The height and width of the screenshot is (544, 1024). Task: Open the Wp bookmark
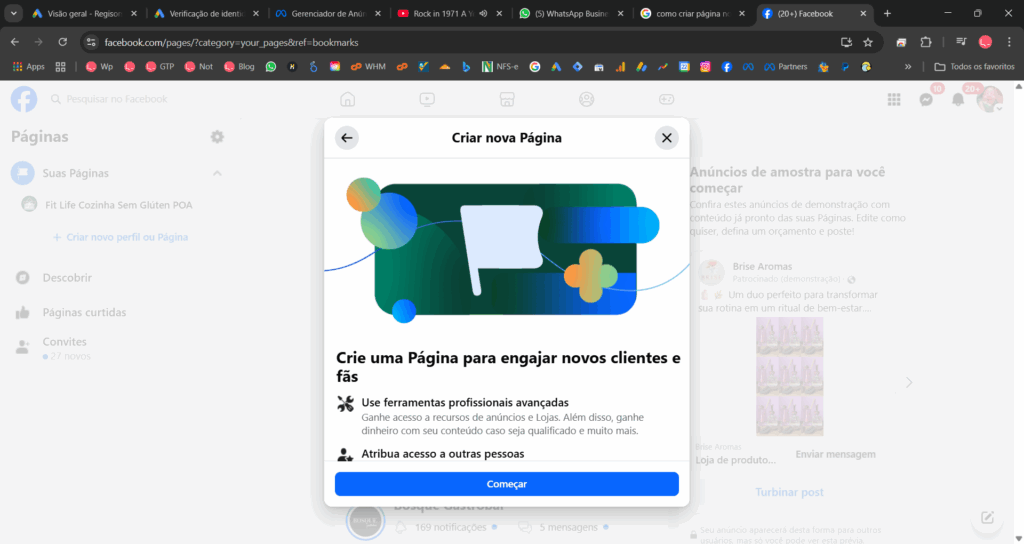point(99,67)
